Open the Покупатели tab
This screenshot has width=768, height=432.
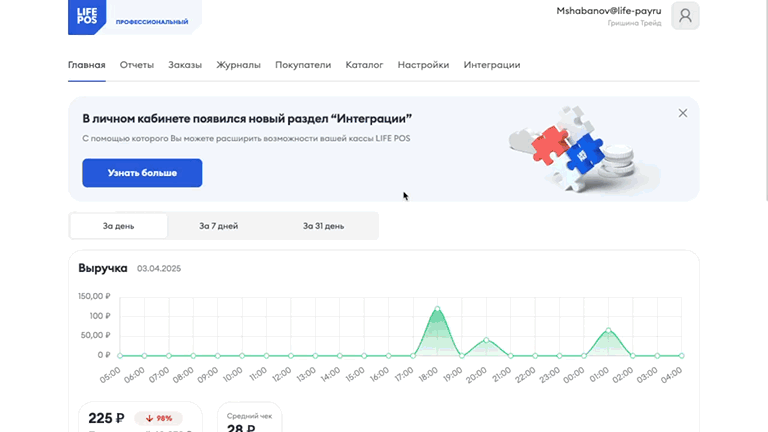[303, 65]
